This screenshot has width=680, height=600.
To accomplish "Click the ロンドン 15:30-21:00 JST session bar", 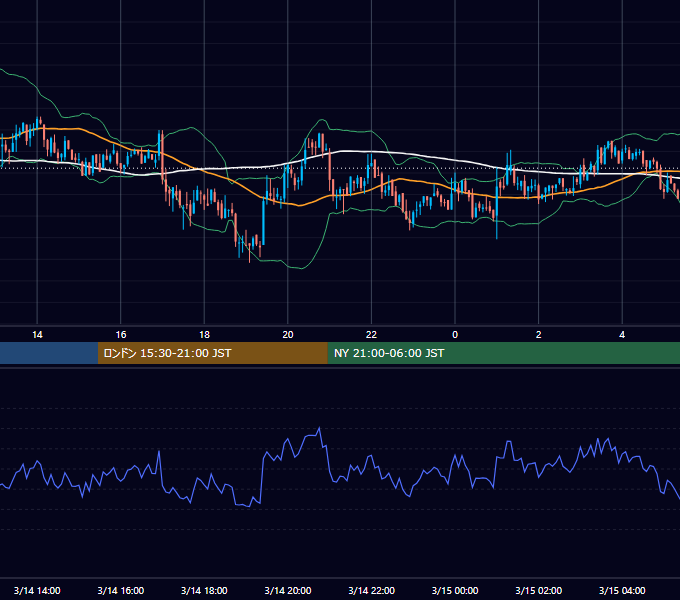I will coord(212,353).
